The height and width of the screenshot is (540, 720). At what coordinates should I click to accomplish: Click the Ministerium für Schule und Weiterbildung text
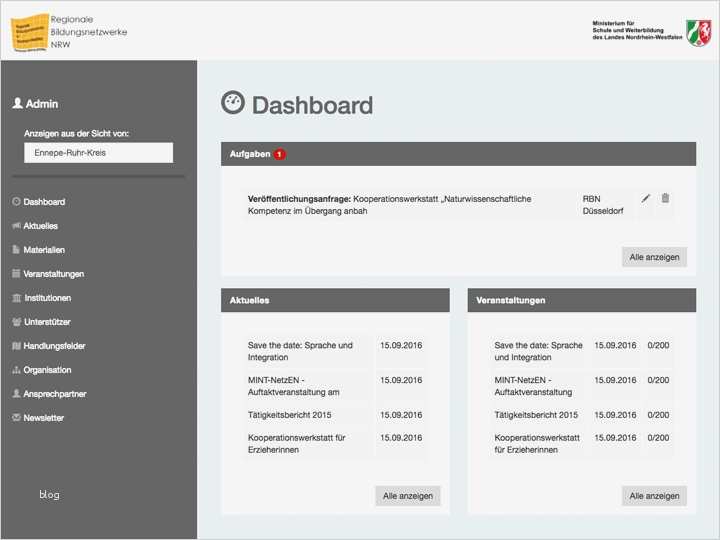tap(637, 30)
